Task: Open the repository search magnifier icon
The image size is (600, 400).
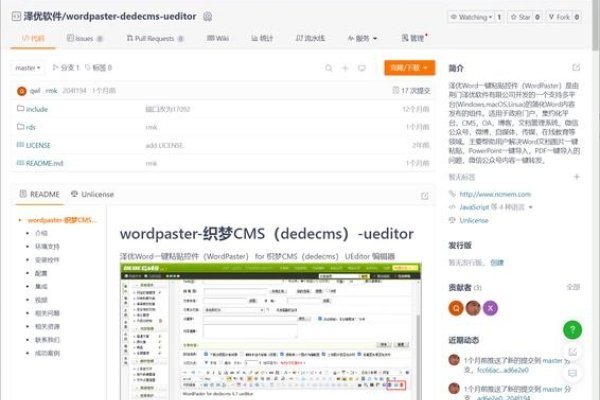Action: [328, 68]
